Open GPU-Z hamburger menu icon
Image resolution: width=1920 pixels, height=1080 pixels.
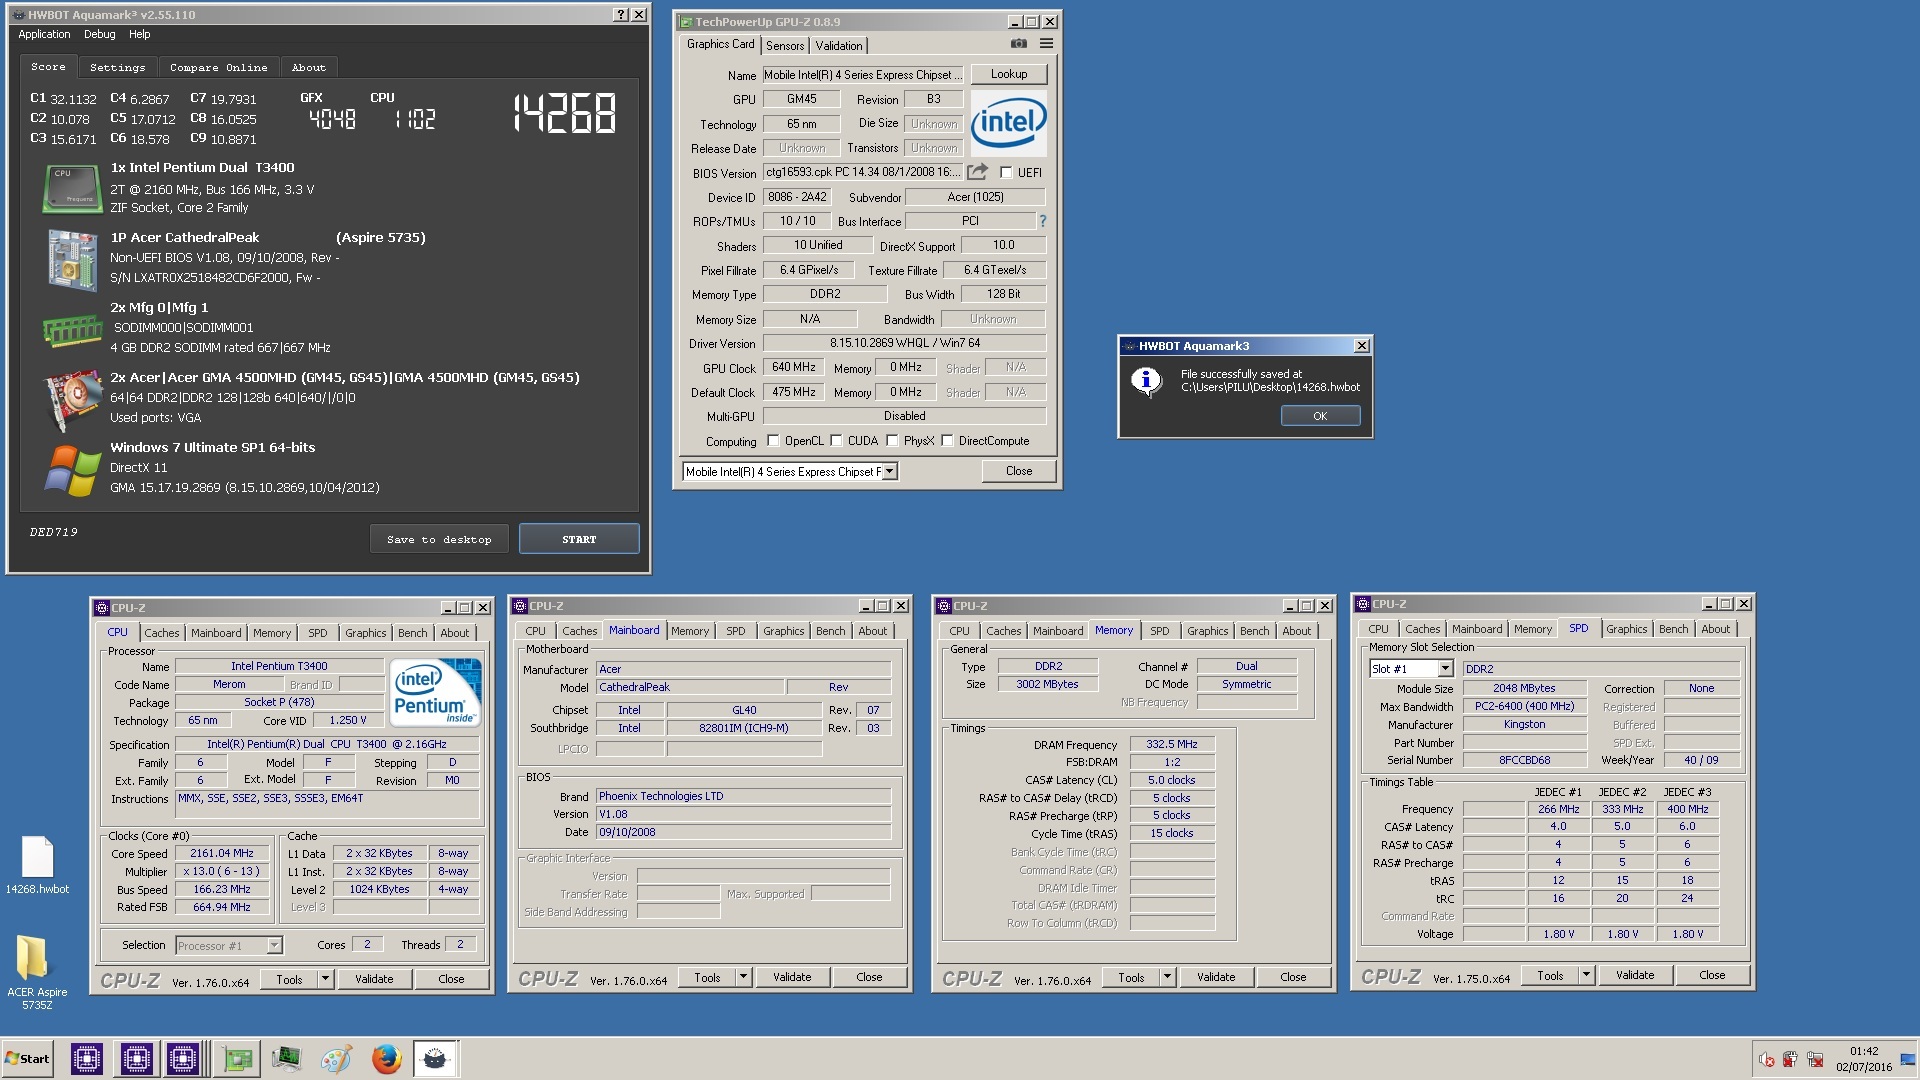point(1046,44)
